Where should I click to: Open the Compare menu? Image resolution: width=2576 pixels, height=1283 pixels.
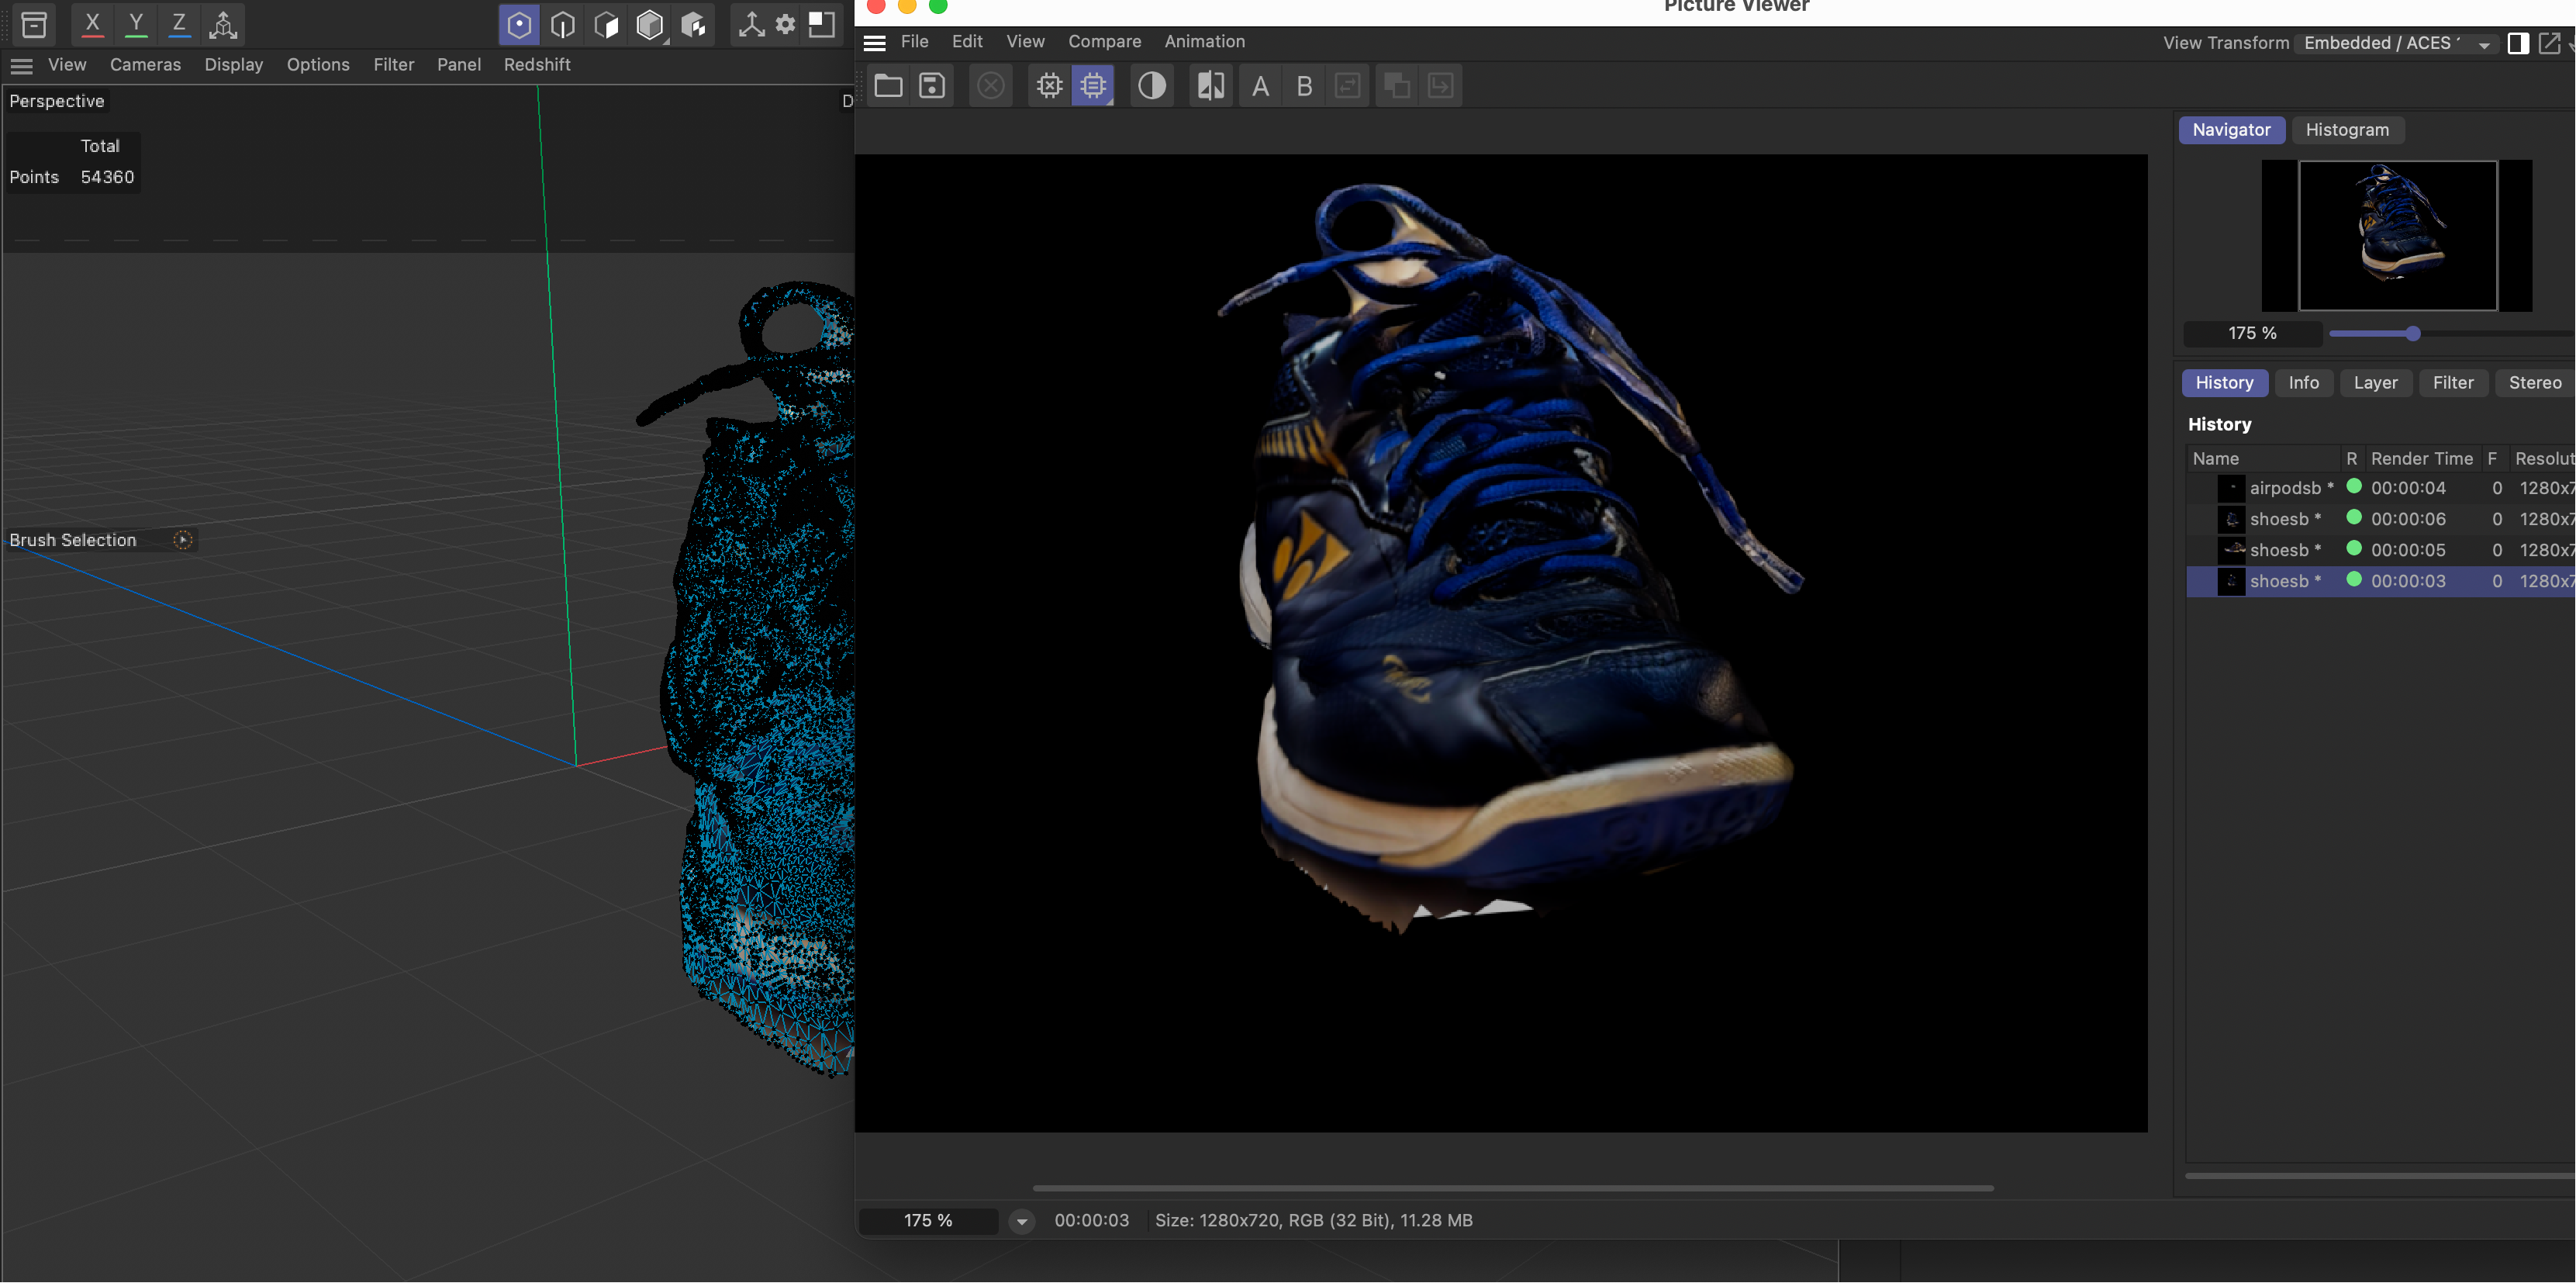pos(1104,41)
